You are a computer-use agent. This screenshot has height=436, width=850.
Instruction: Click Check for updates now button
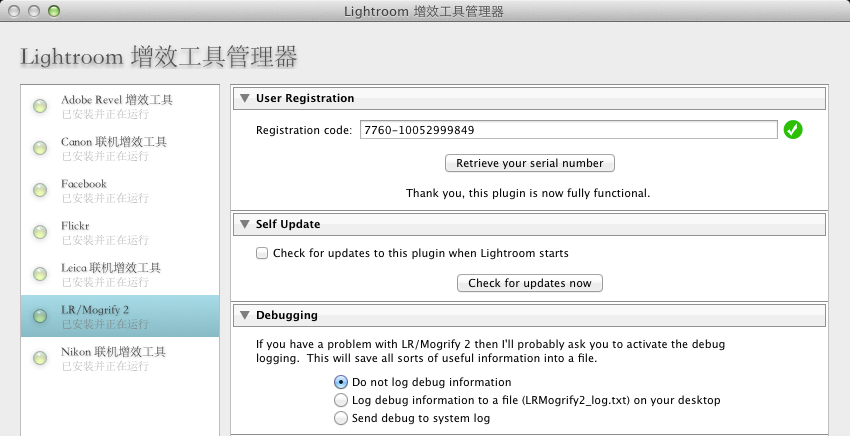coord(529,283)
